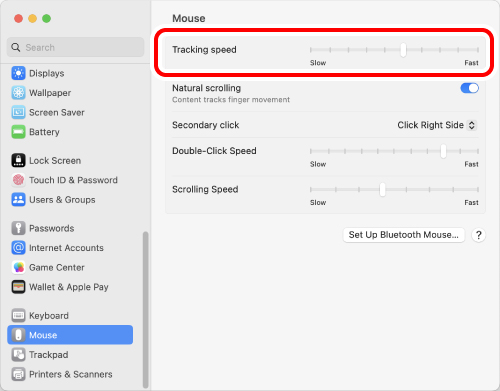This screenshot has width=500, height=391.
Task: Click the Trackpad icon in sidebar
Action: click(x=18, y=355)
